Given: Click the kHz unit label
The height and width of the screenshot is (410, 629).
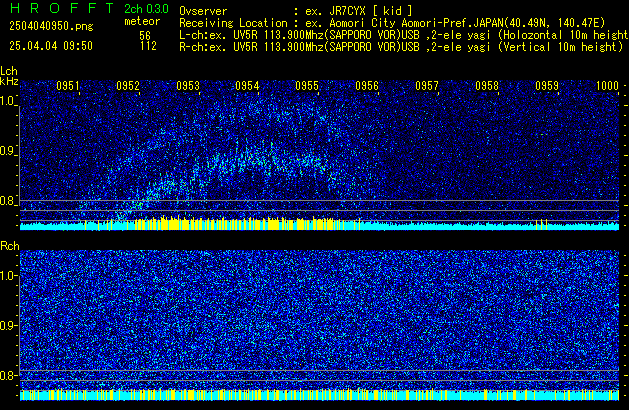Looking at the screenshot, I should [9, 81].
